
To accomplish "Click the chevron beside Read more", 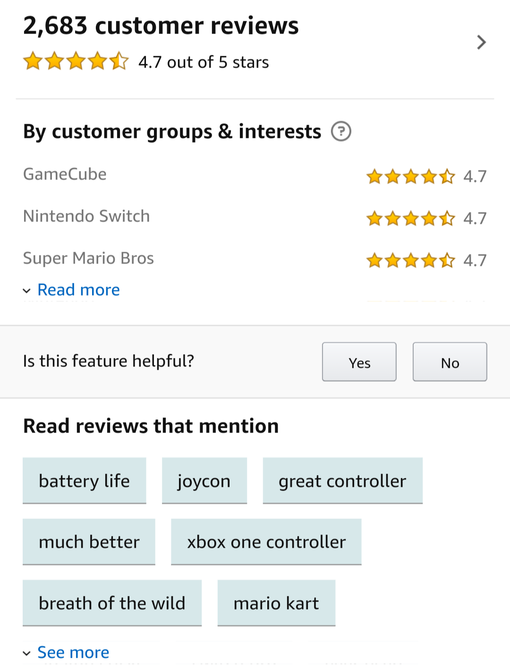I will (x=26, y=291).
